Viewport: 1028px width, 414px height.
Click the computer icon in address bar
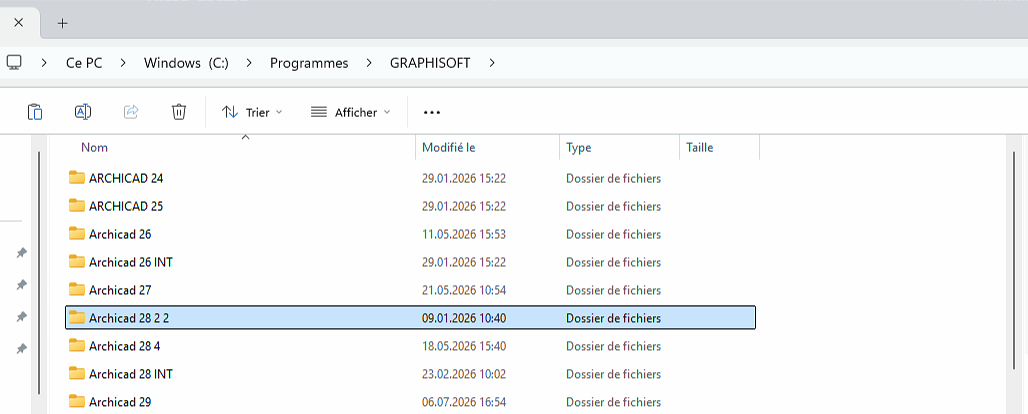pyautogui.click(x=14, y=62)
